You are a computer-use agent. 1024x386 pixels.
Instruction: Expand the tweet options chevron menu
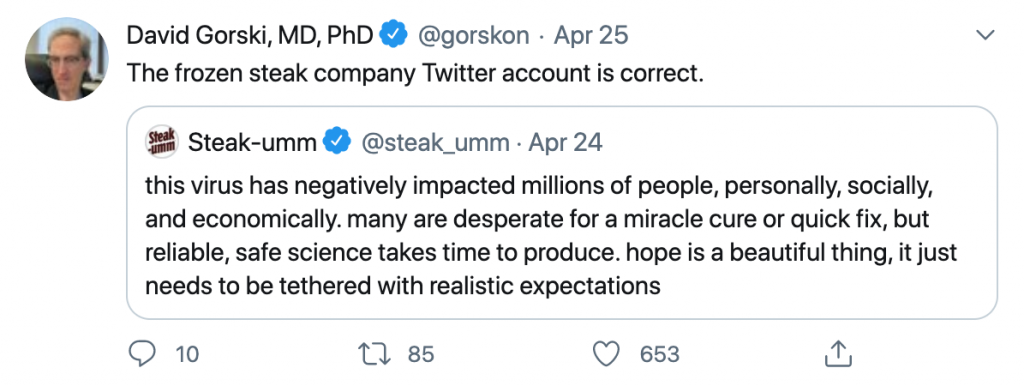(x=985, y=35)
